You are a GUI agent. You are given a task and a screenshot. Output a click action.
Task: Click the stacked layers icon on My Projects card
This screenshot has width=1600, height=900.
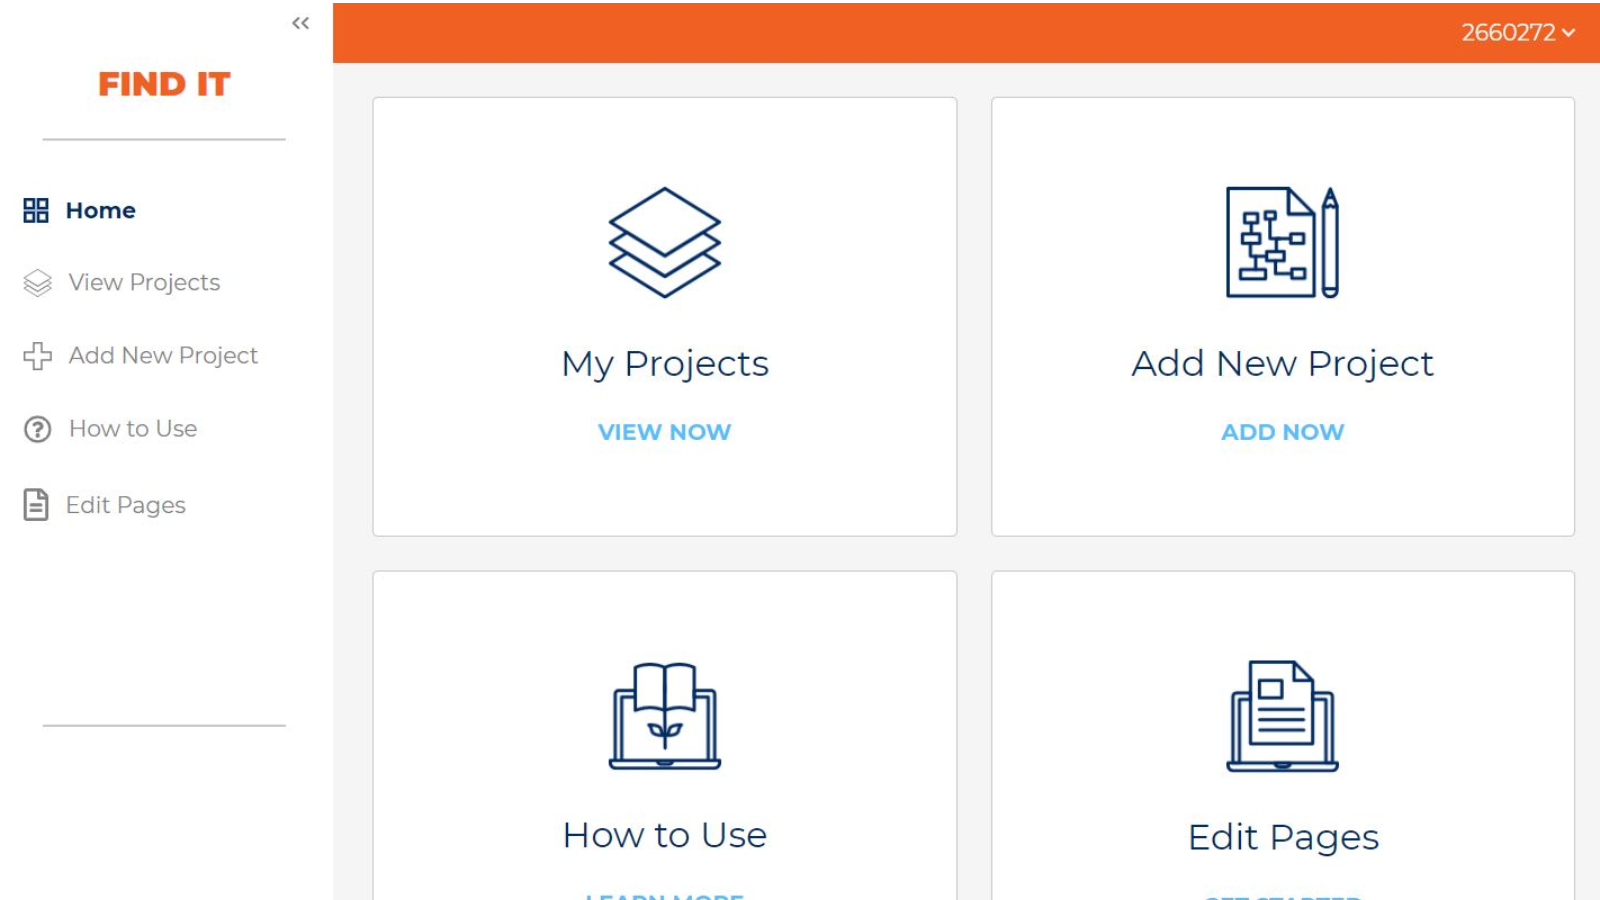click(664, 242)
